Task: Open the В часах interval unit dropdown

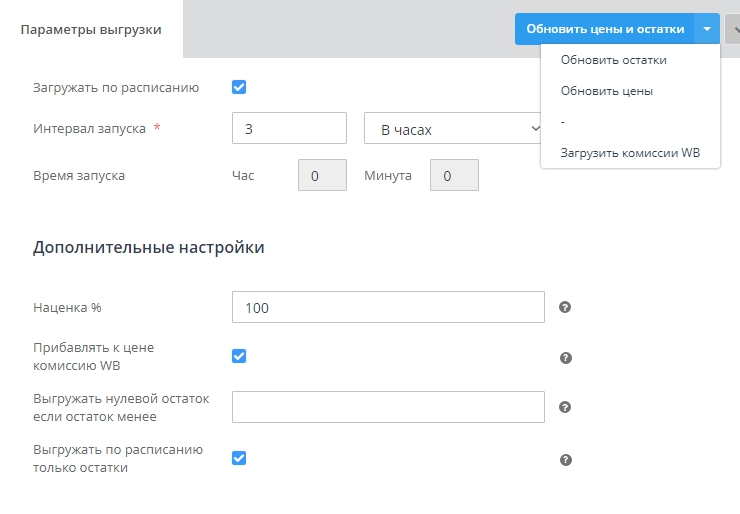Action: click(x=452, y=129)
